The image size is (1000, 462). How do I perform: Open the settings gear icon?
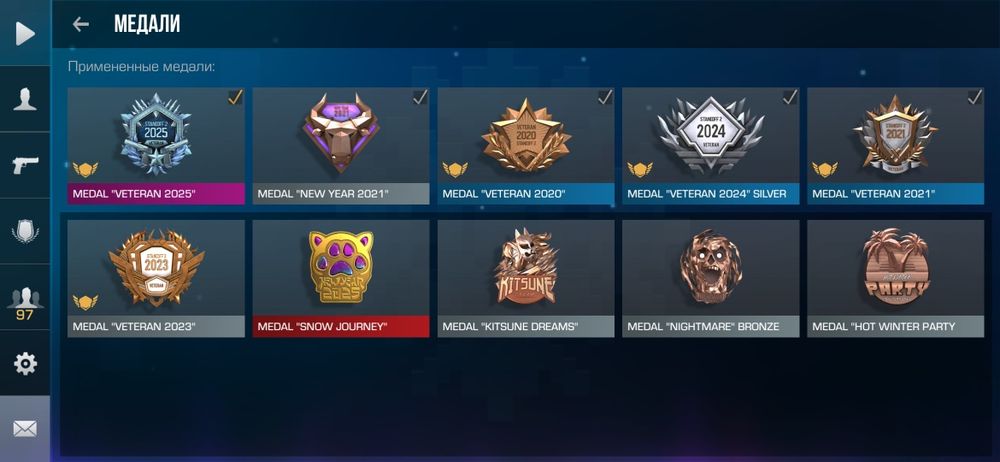click(25, 363)
